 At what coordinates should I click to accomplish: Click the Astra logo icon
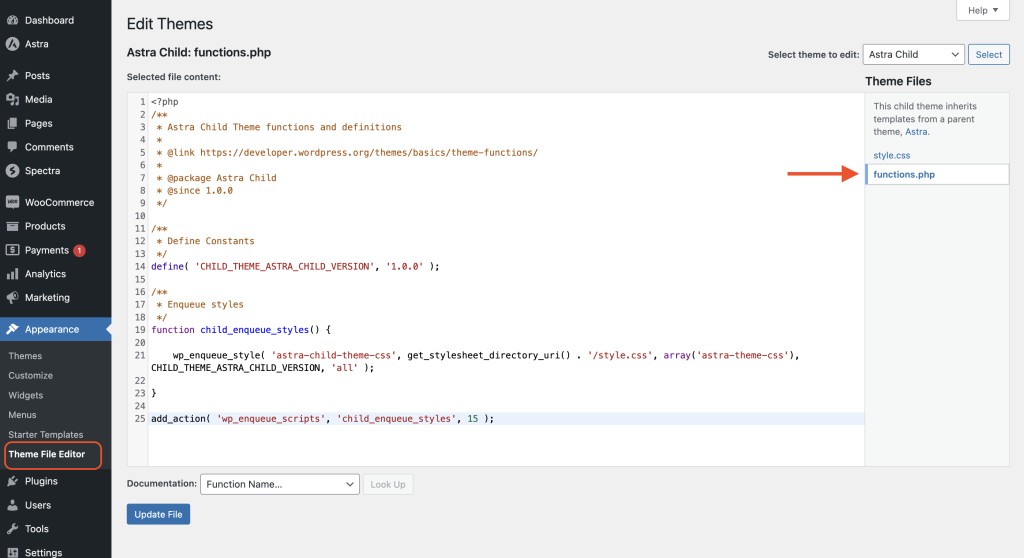12,44
